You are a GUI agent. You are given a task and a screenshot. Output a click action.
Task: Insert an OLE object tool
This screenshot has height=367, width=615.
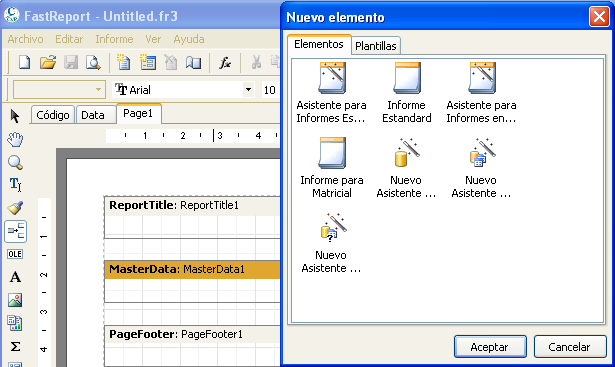[x=15, y=254]
